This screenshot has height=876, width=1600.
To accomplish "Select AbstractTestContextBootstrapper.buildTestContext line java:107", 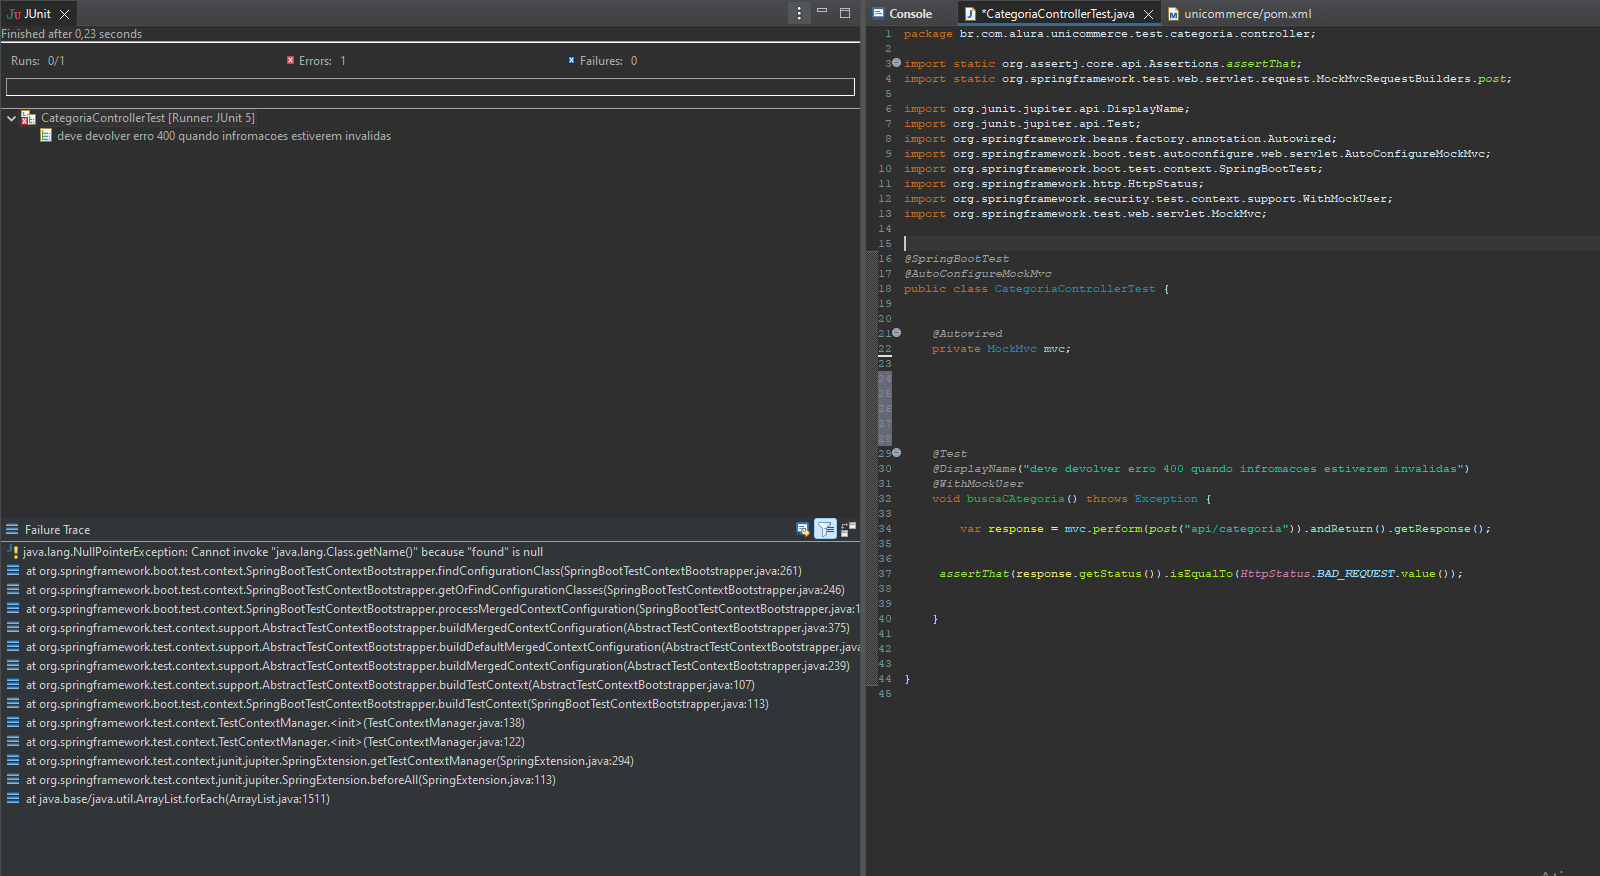I will pyautogui.click(x=390, y=685).
